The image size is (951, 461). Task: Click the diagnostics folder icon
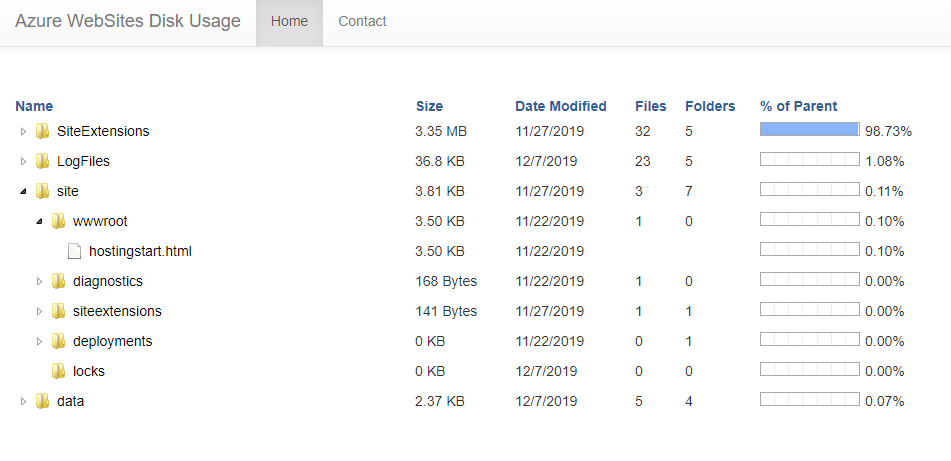(58, 281)
